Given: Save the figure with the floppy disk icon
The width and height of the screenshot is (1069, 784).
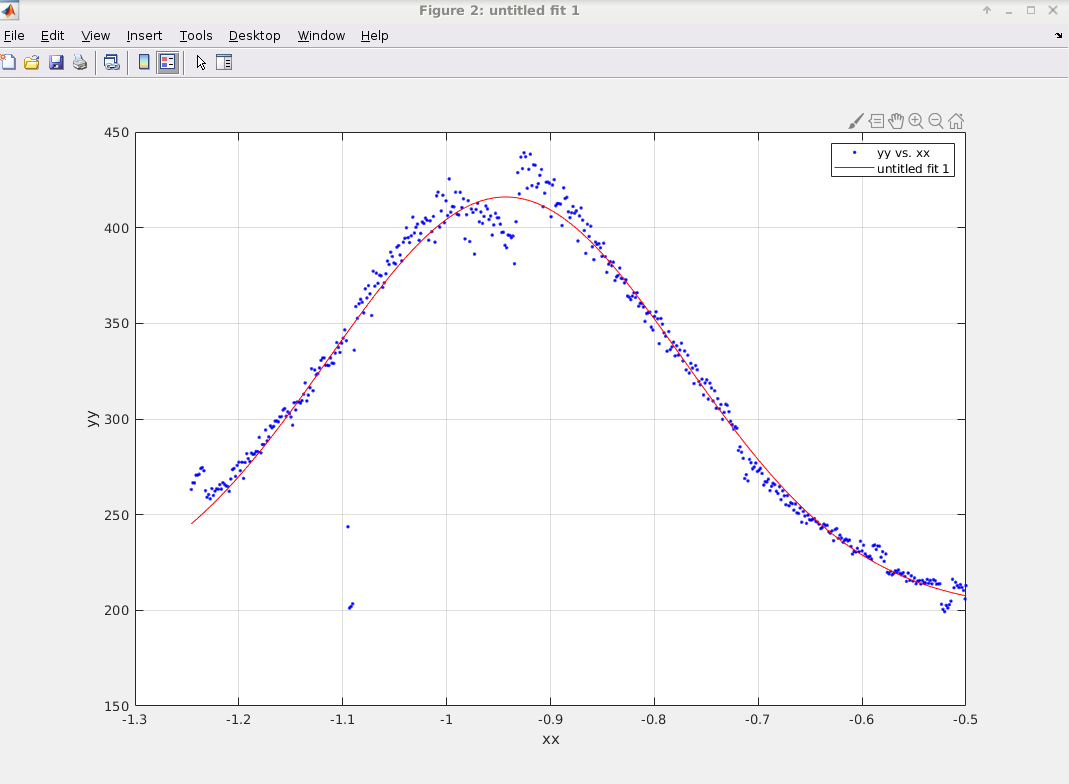Looking at the screenshot, I should tap(56, 62).
